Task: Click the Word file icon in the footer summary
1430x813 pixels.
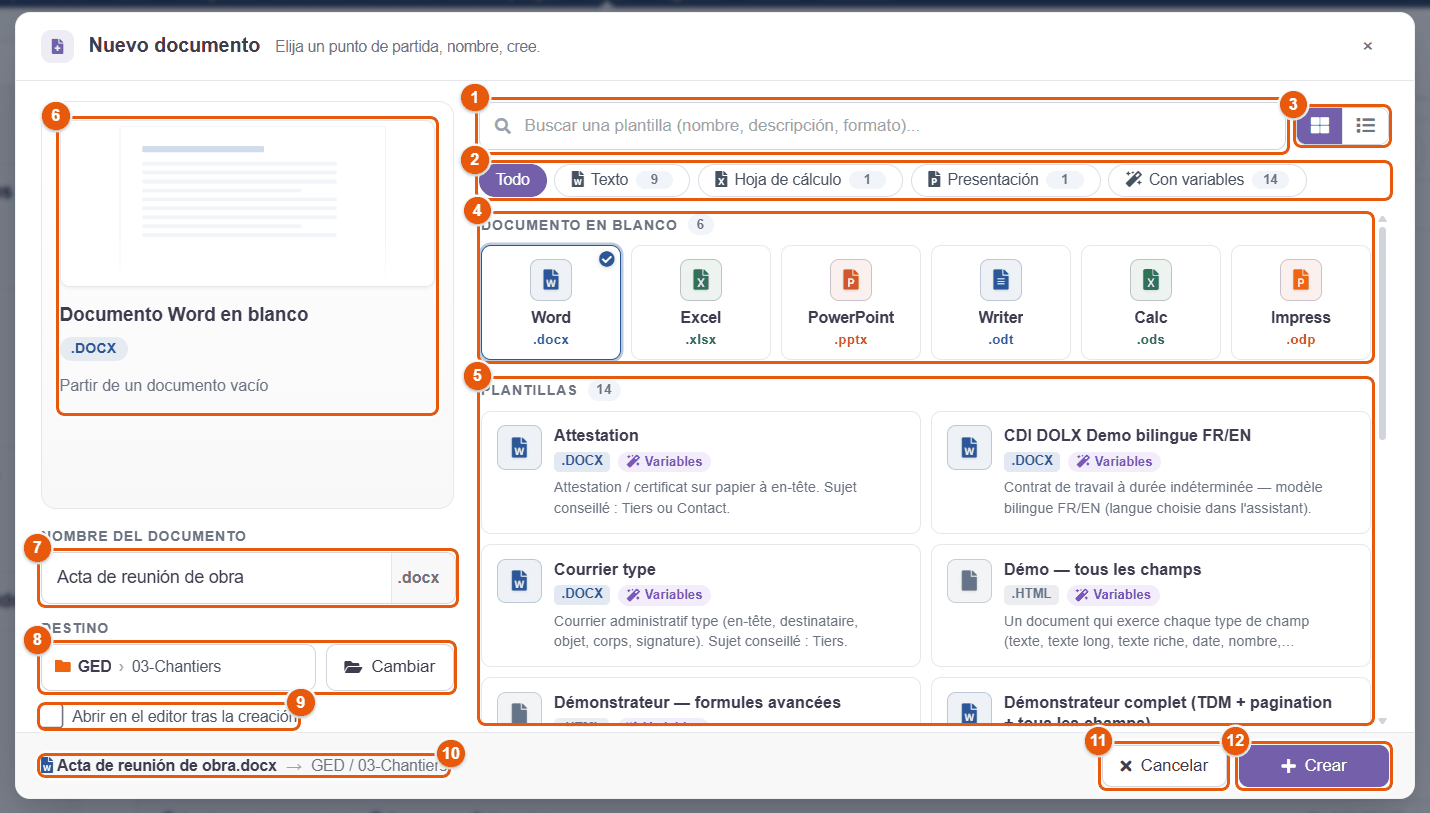Action: click(47, 766)
